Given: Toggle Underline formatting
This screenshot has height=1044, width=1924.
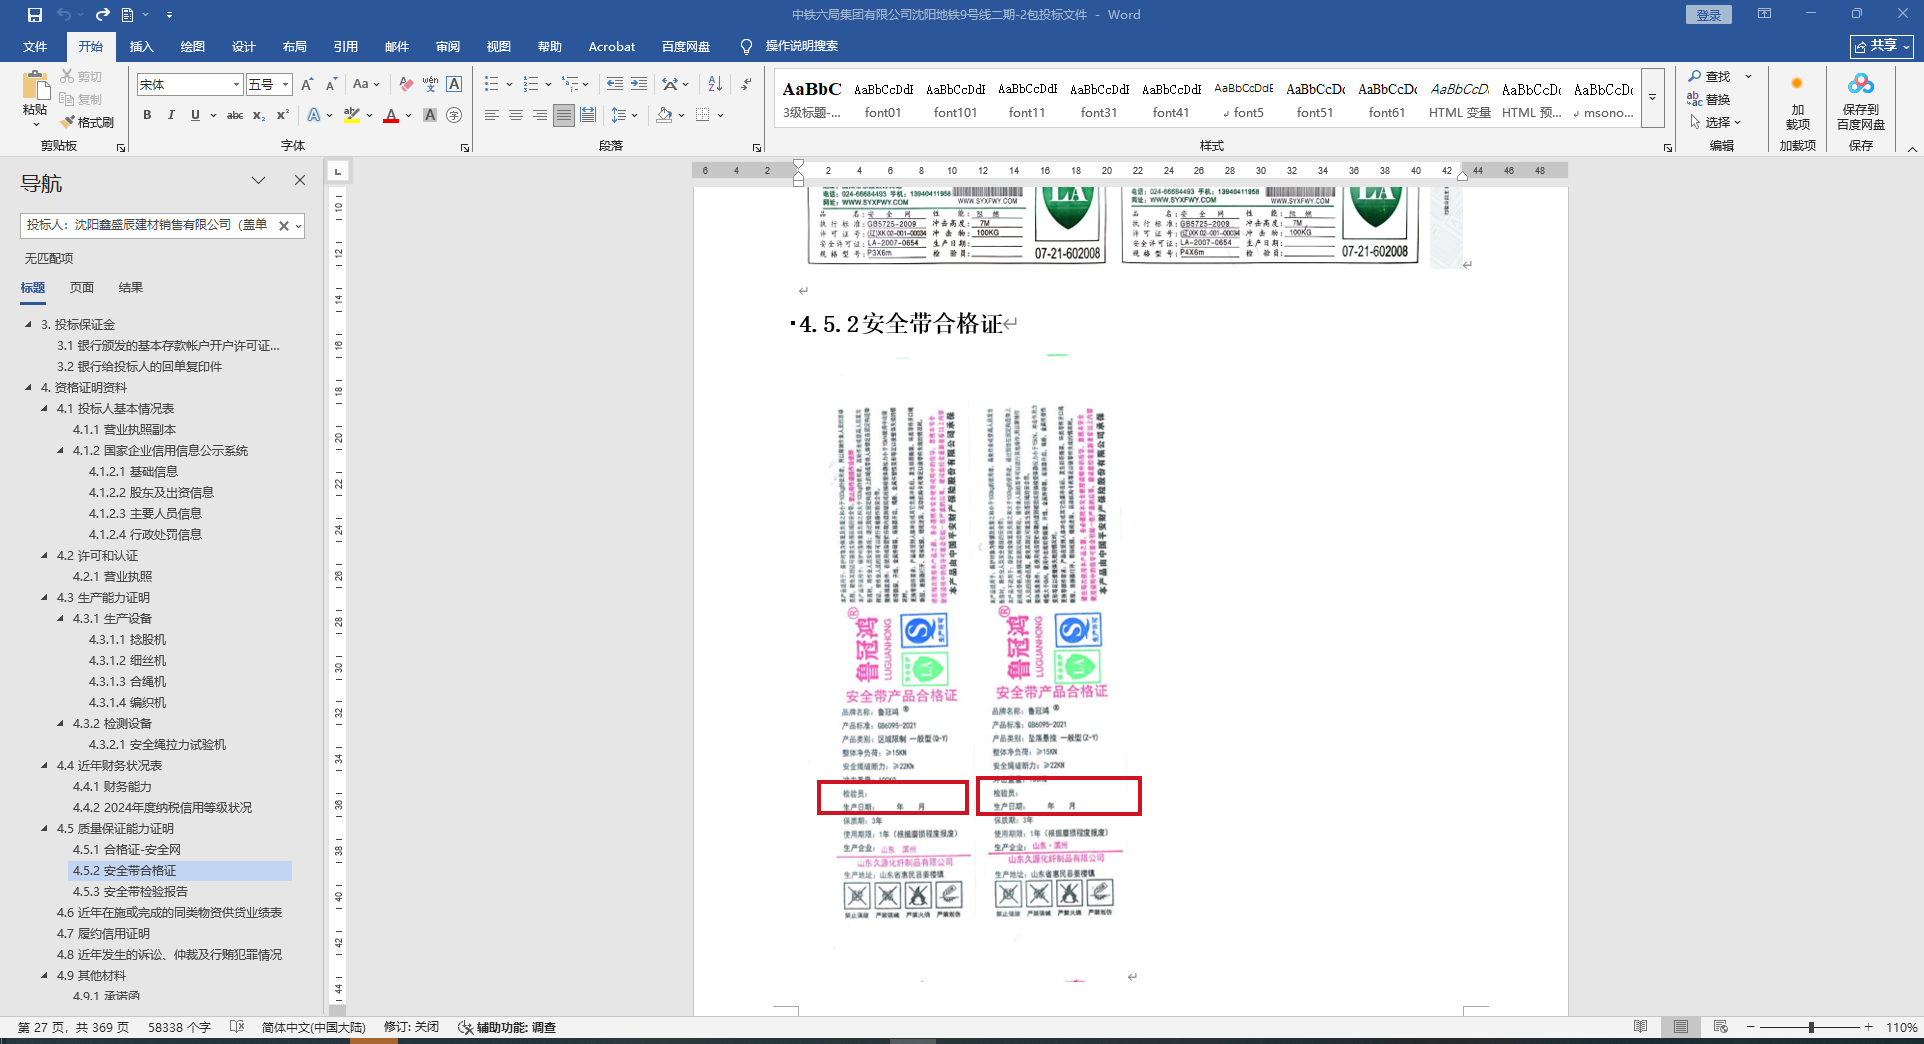Looking at the screenshot, I should point(195,115).
